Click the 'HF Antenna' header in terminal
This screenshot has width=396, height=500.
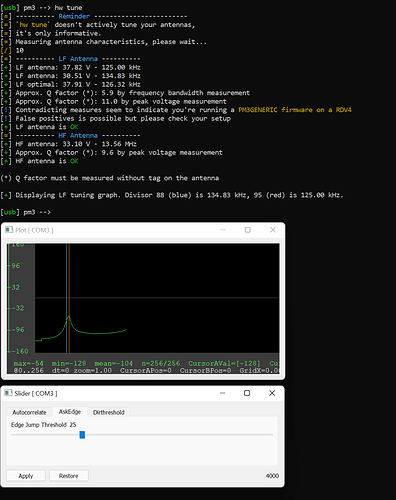point(78,135)
